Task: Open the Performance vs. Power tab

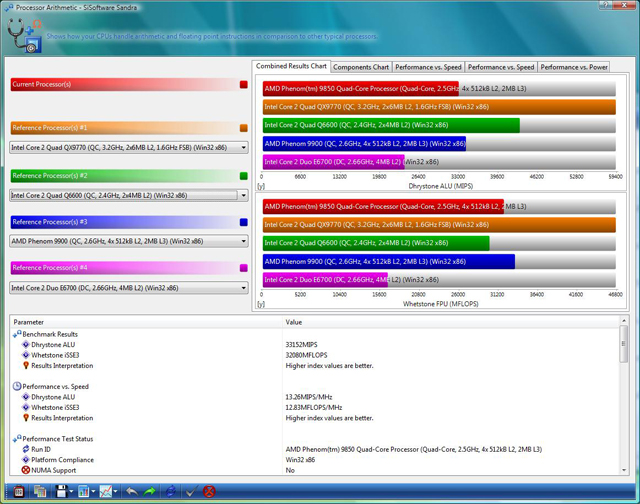Action: pos(574,67)
